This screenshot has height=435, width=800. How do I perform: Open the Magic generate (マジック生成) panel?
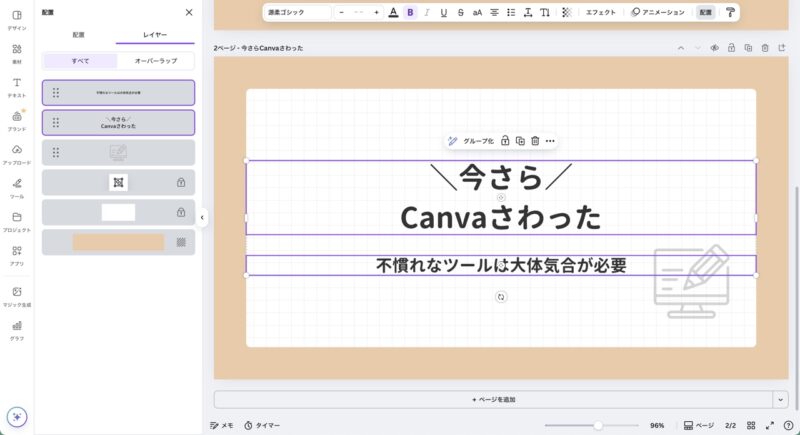17,297
